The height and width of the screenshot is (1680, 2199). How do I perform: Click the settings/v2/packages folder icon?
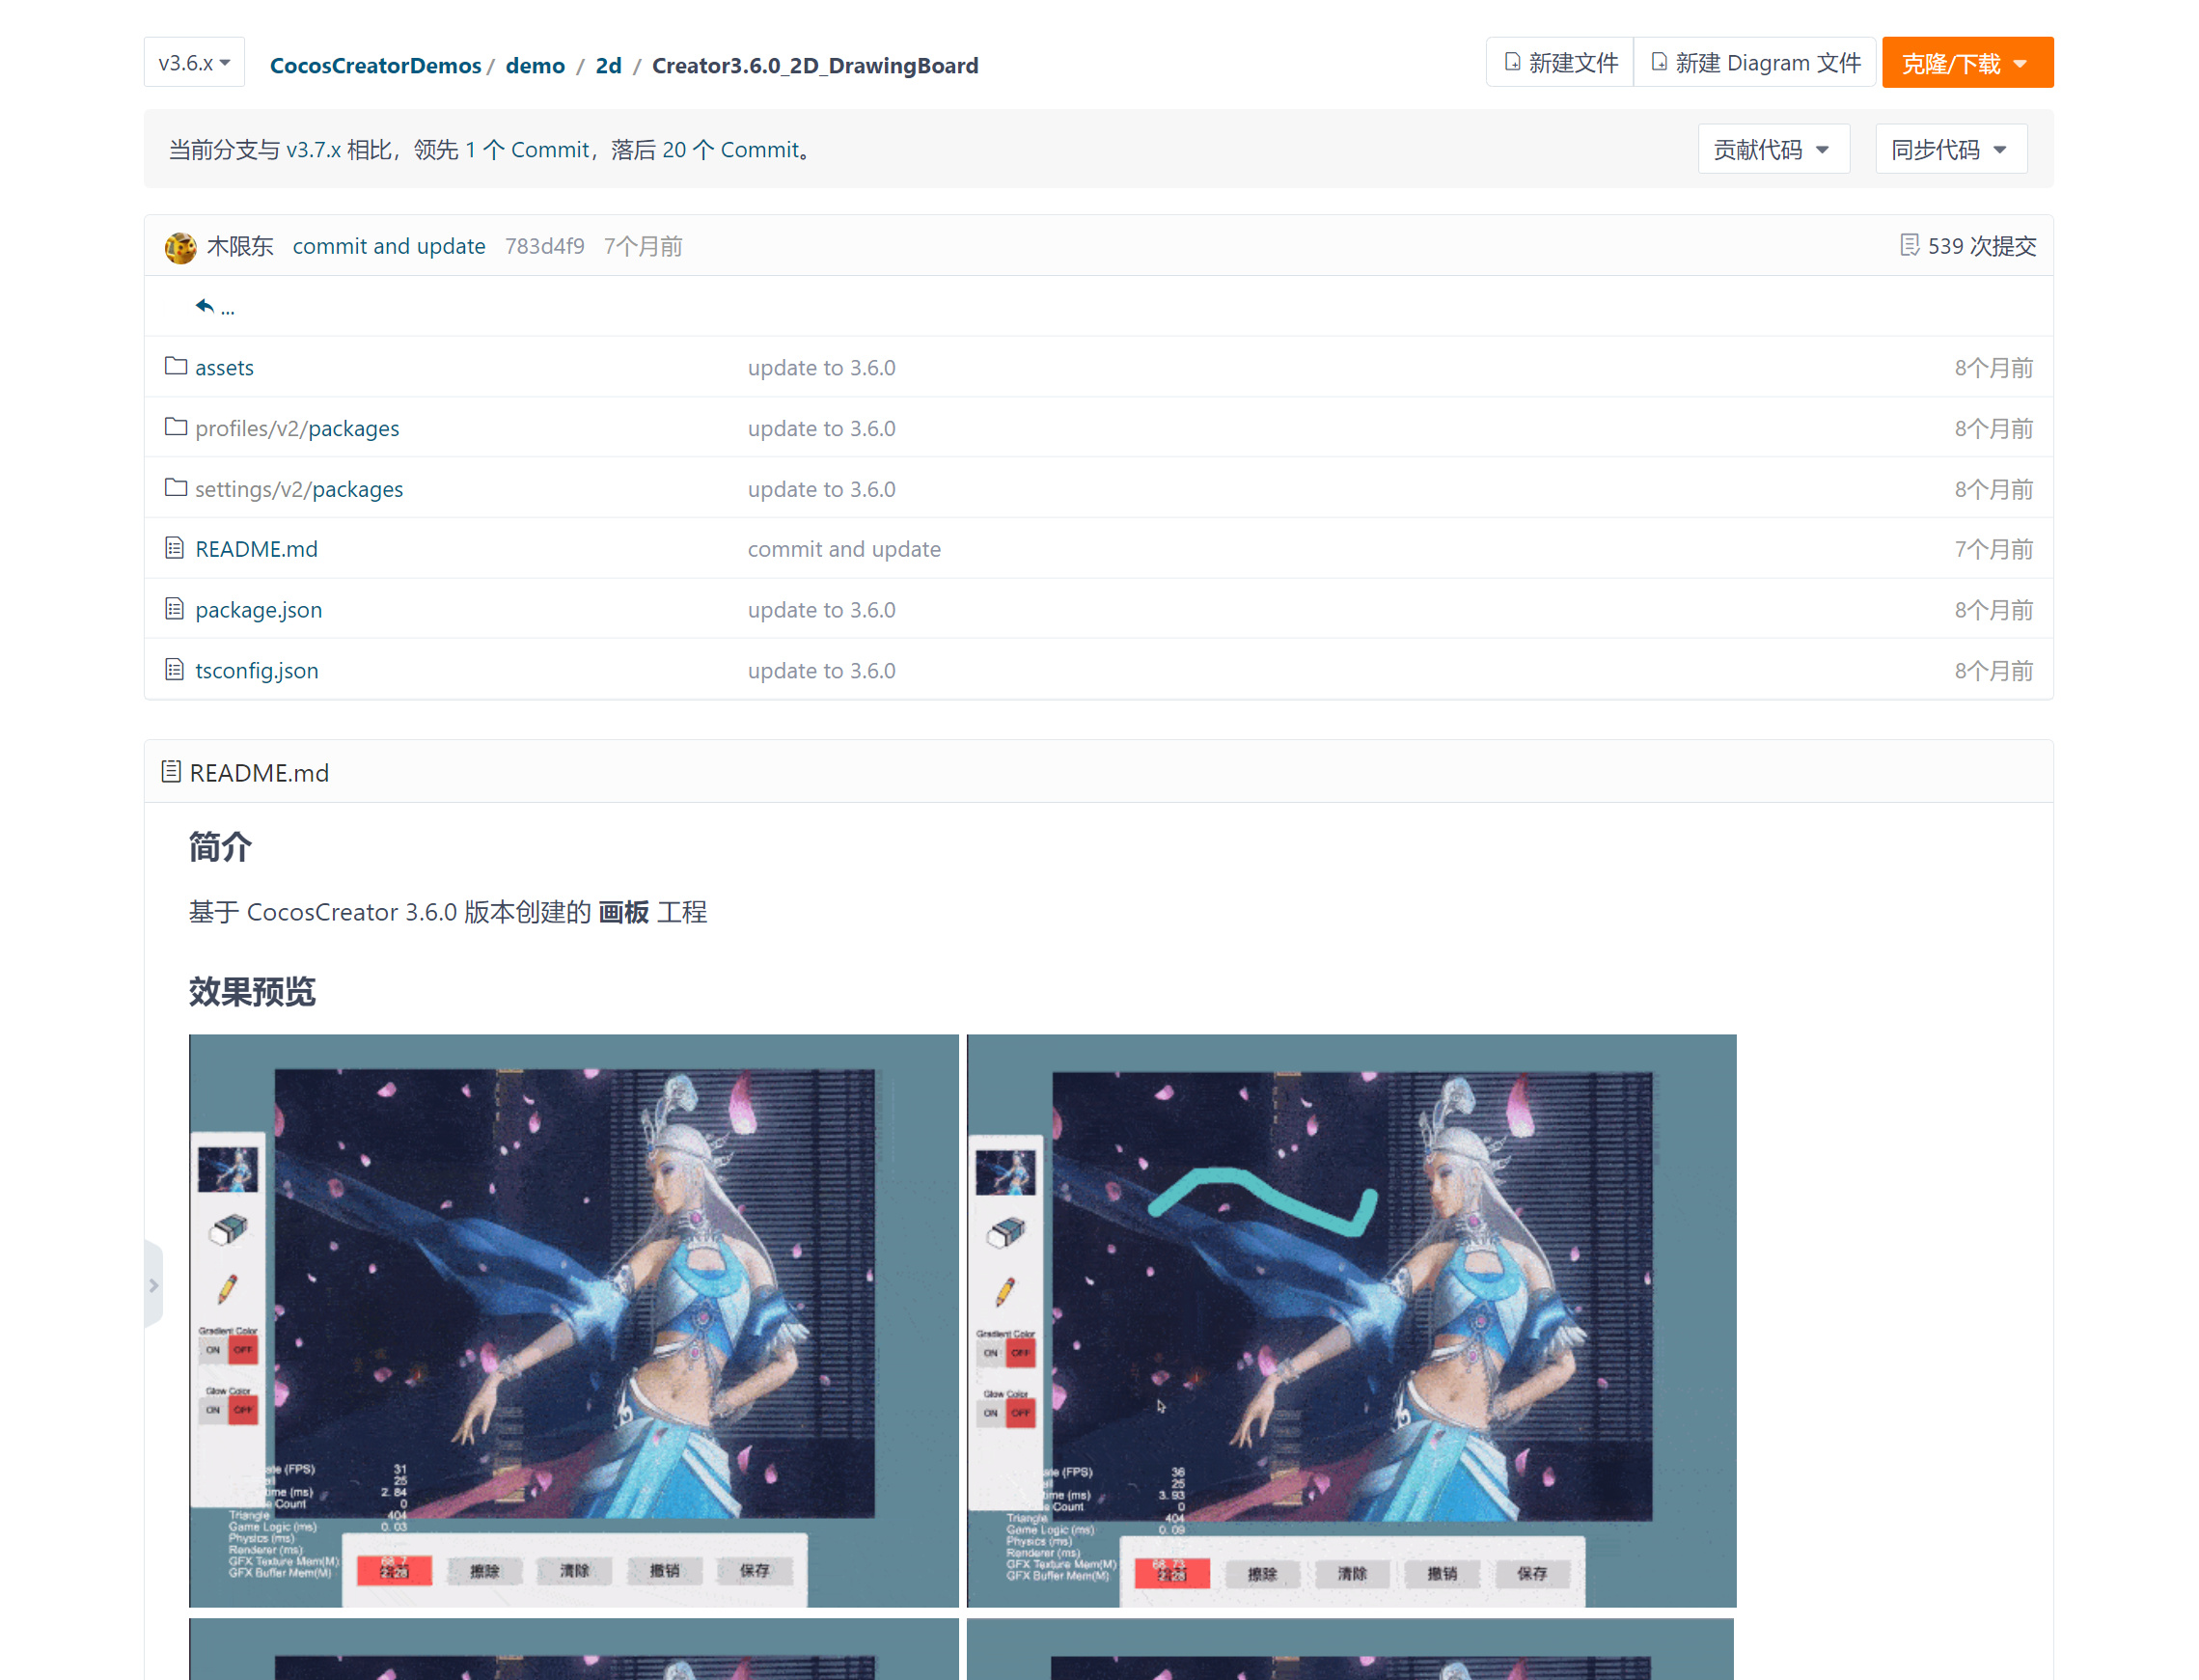click(x=176, y=488)
